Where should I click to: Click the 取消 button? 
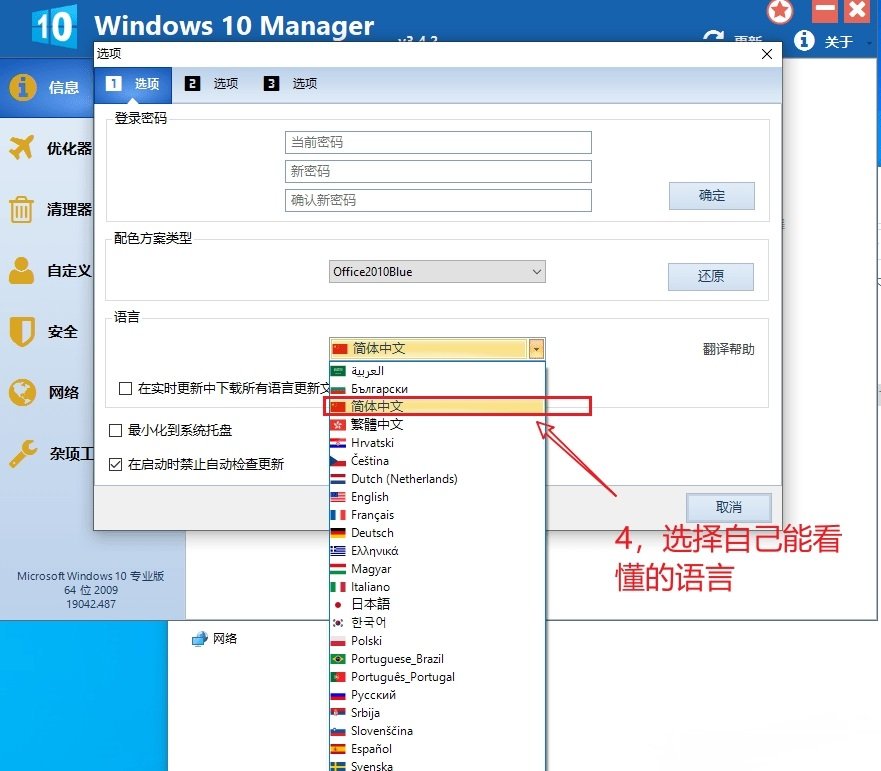tap(729, 507)
